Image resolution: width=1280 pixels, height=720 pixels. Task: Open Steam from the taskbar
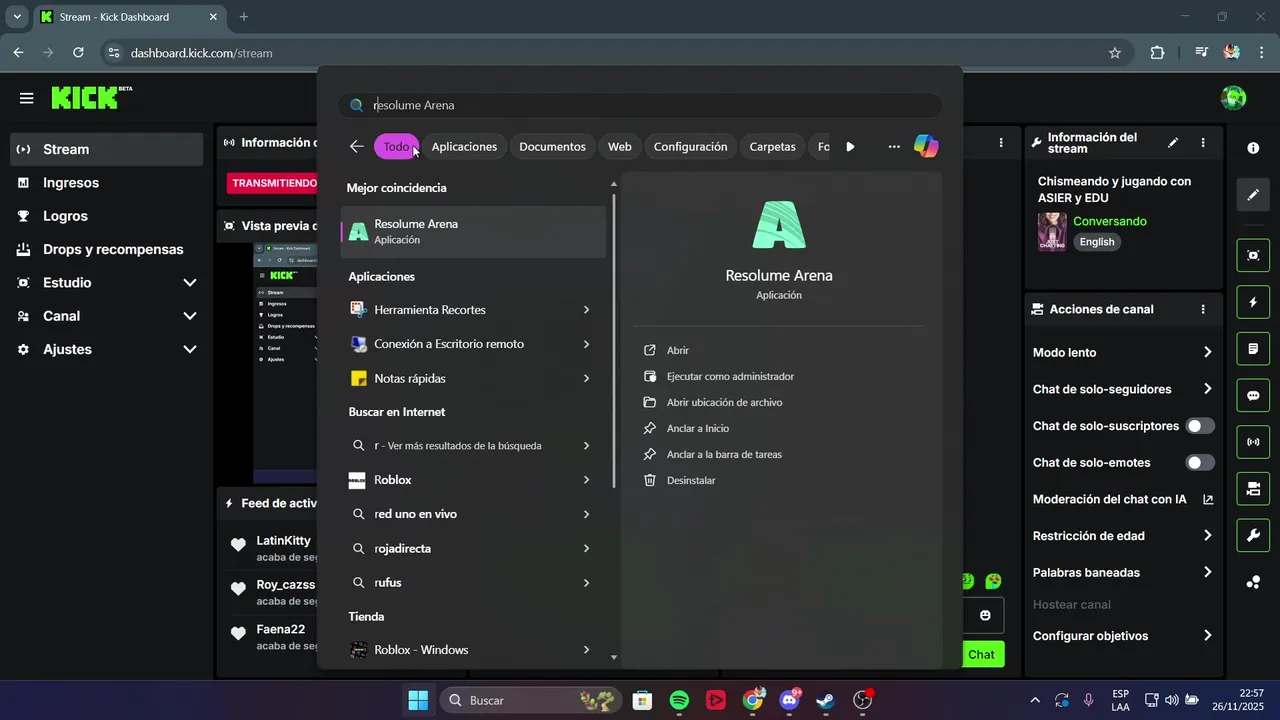(825, 700)
